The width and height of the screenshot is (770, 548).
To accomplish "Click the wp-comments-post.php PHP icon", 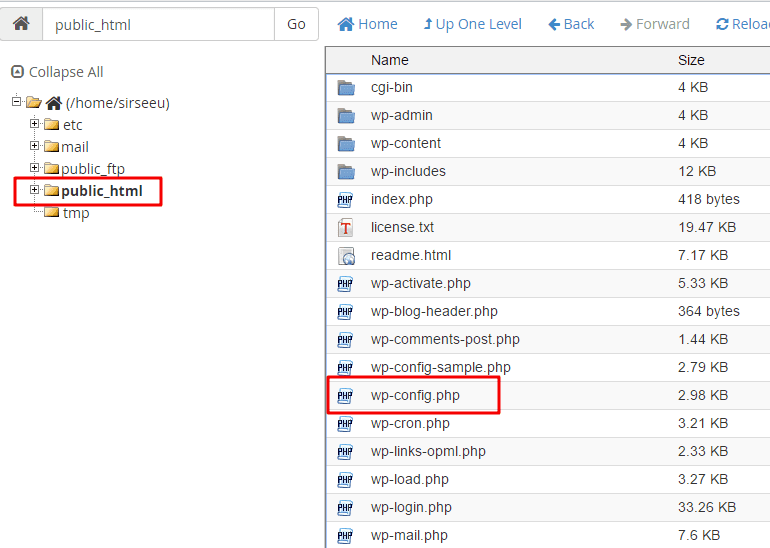I will click(345, 340).
